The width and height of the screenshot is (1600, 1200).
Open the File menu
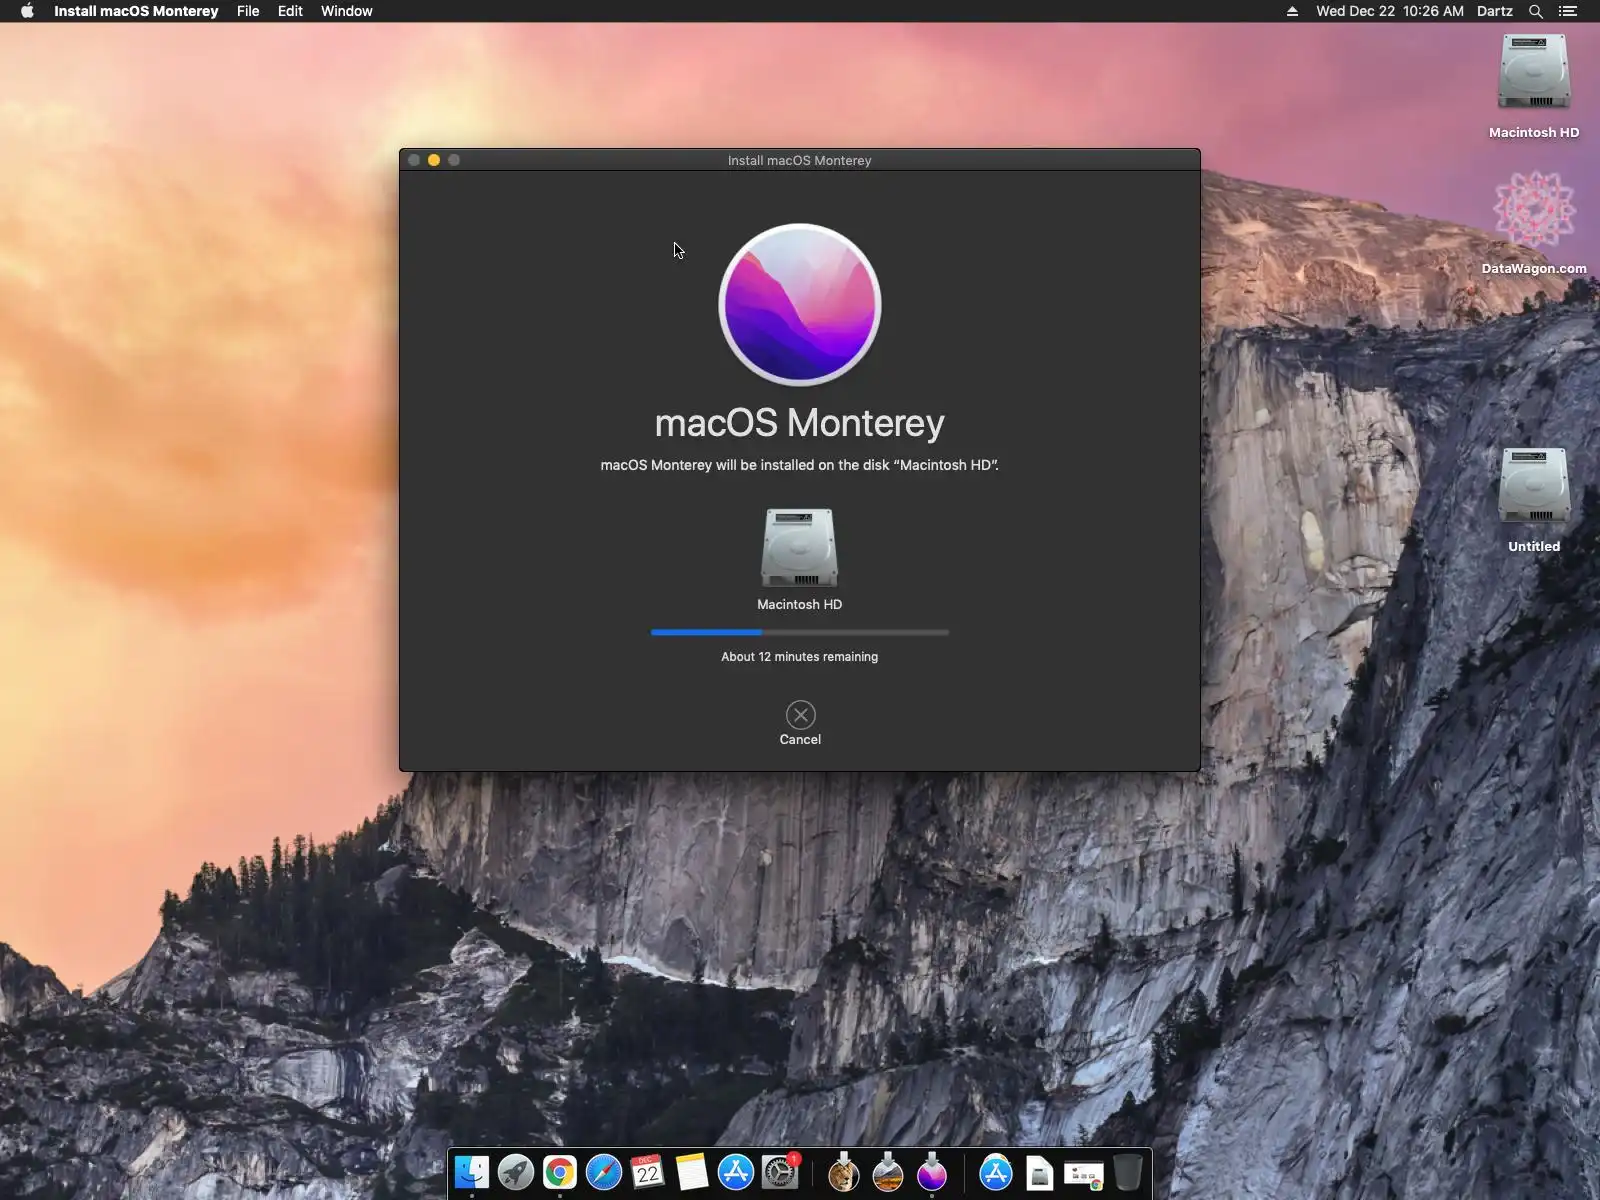248,11
